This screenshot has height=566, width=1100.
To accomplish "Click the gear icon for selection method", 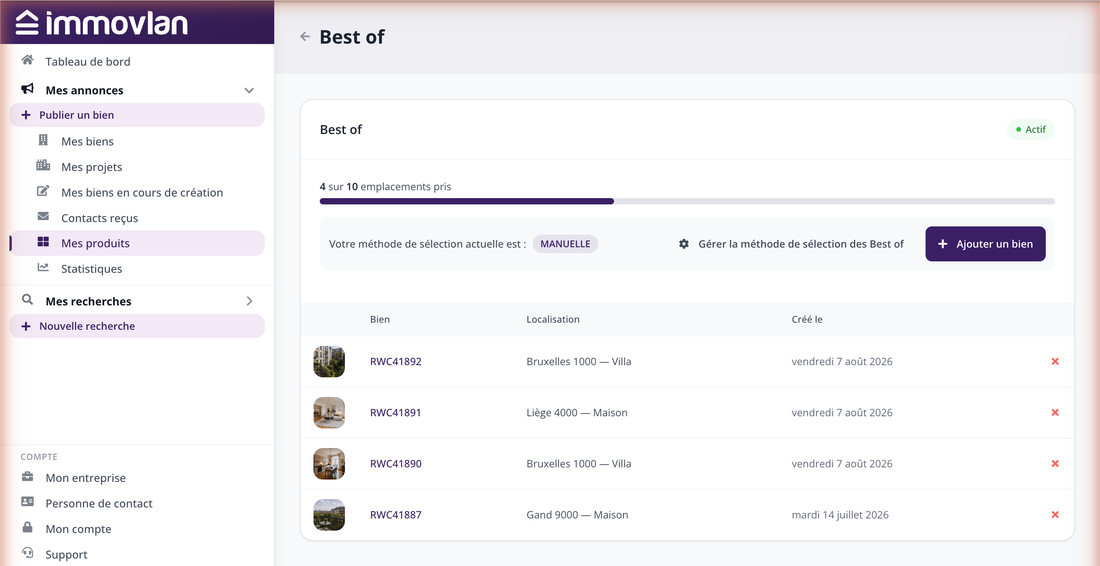I will (x=684, y=244).
